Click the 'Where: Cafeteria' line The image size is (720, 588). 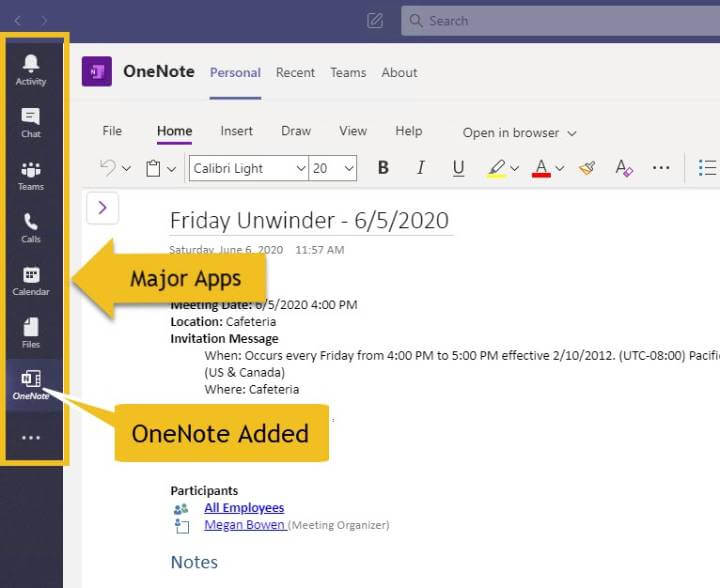(x=252, y=390)
